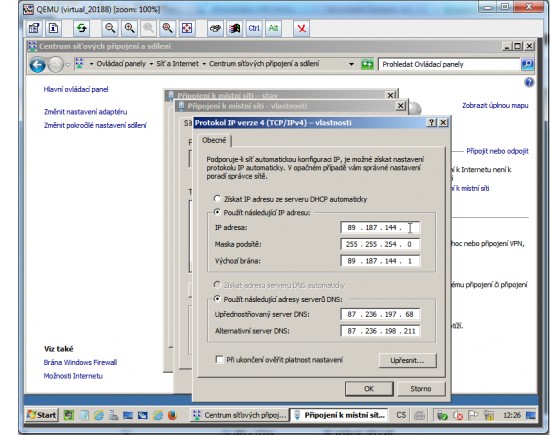The height and width of the screenshot is (435, 550).
Task: Click Ovládací panely in the breadcrumb
Action: click(x=121, y=64)
